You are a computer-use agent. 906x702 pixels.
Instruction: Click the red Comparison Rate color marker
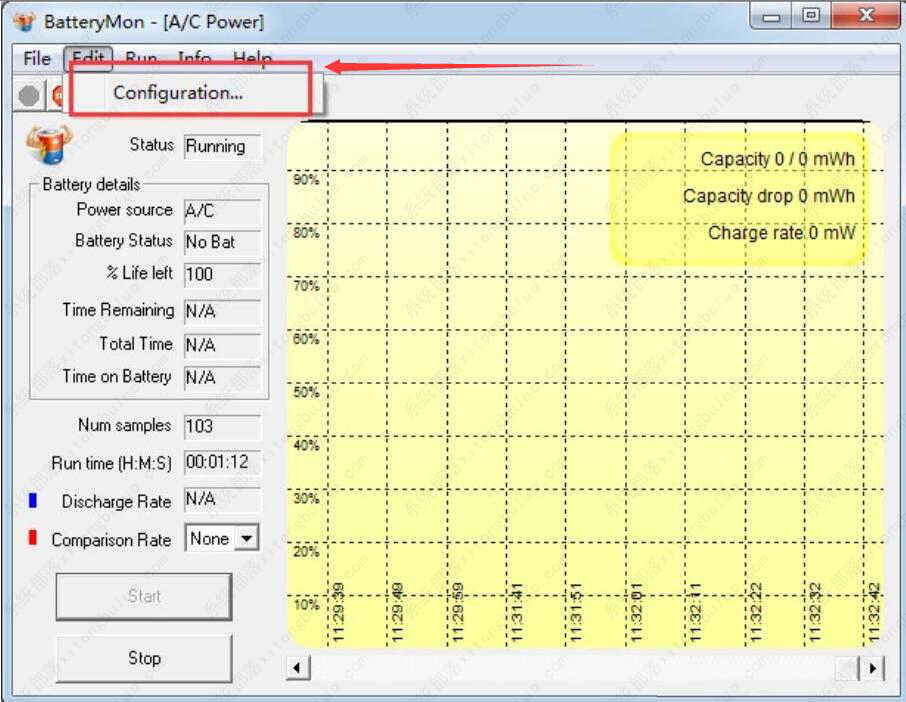33,538
